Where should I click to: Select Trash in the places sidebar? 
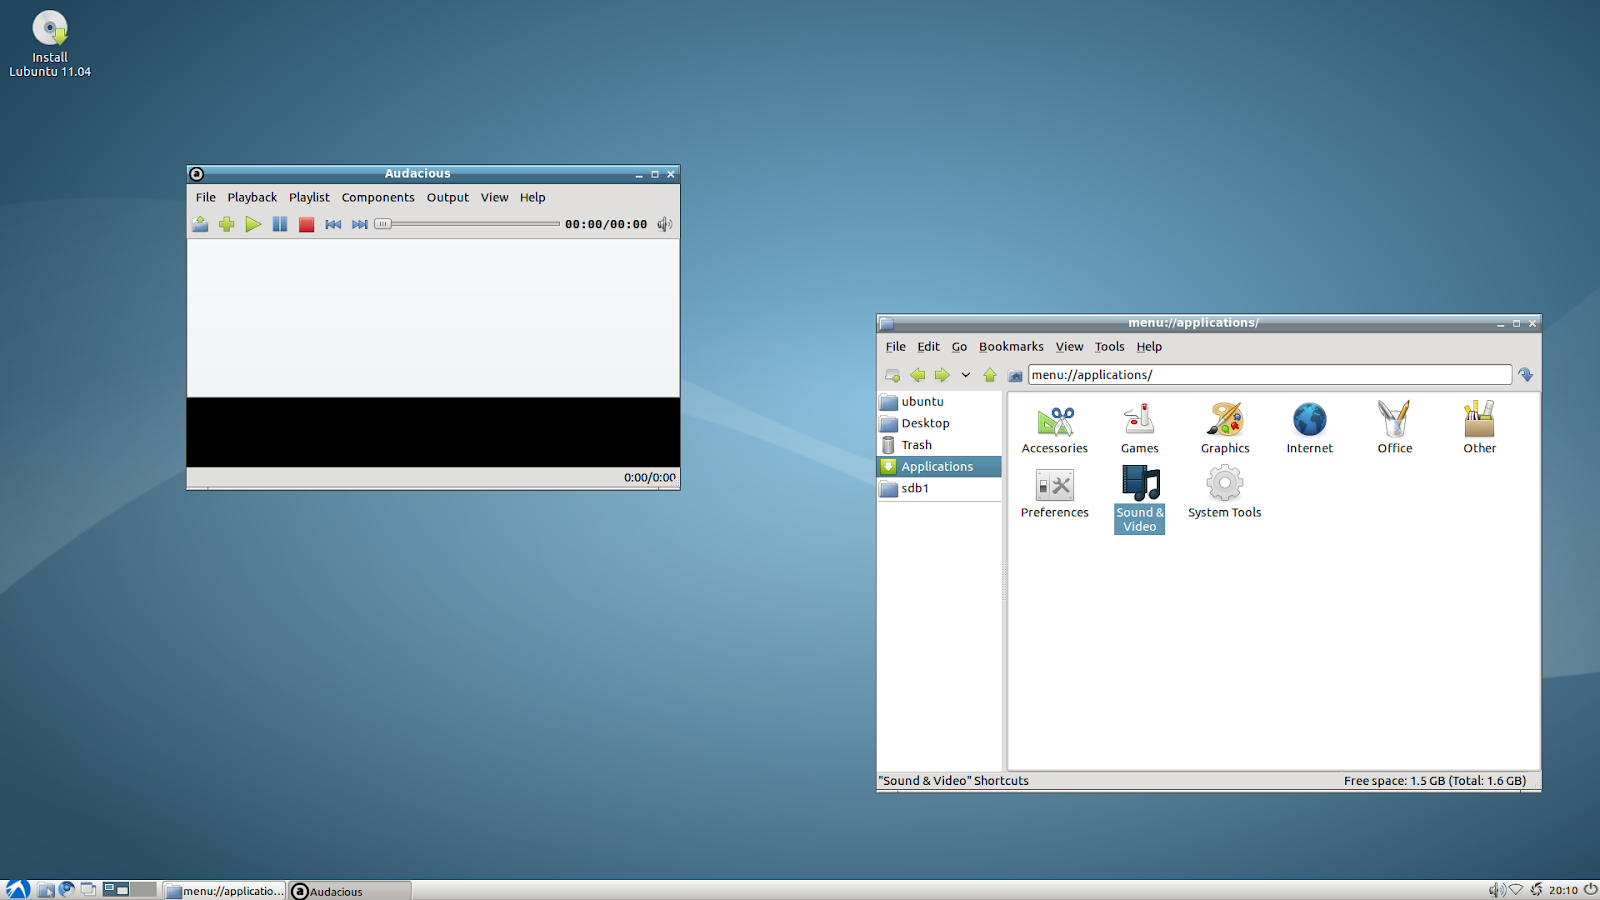point(939,445)
